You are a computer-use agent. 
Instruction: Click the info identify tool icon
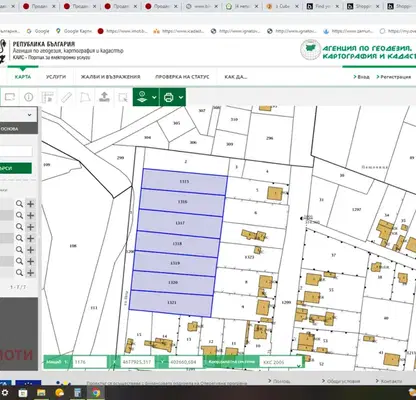(x=29, y=97)
